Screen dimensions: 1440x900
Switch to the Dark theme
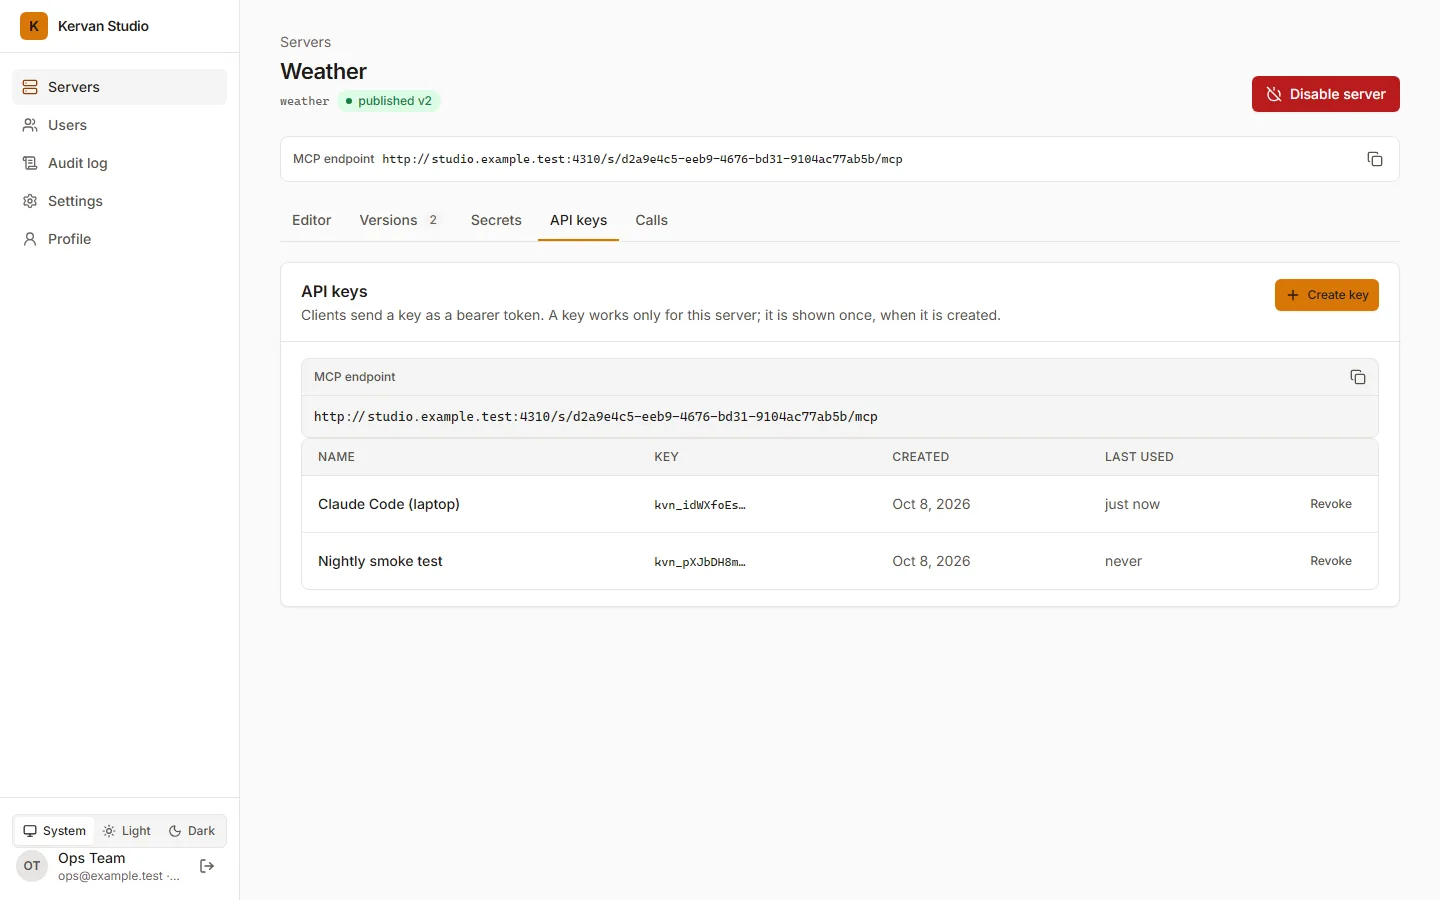click(x=192, y=831)
